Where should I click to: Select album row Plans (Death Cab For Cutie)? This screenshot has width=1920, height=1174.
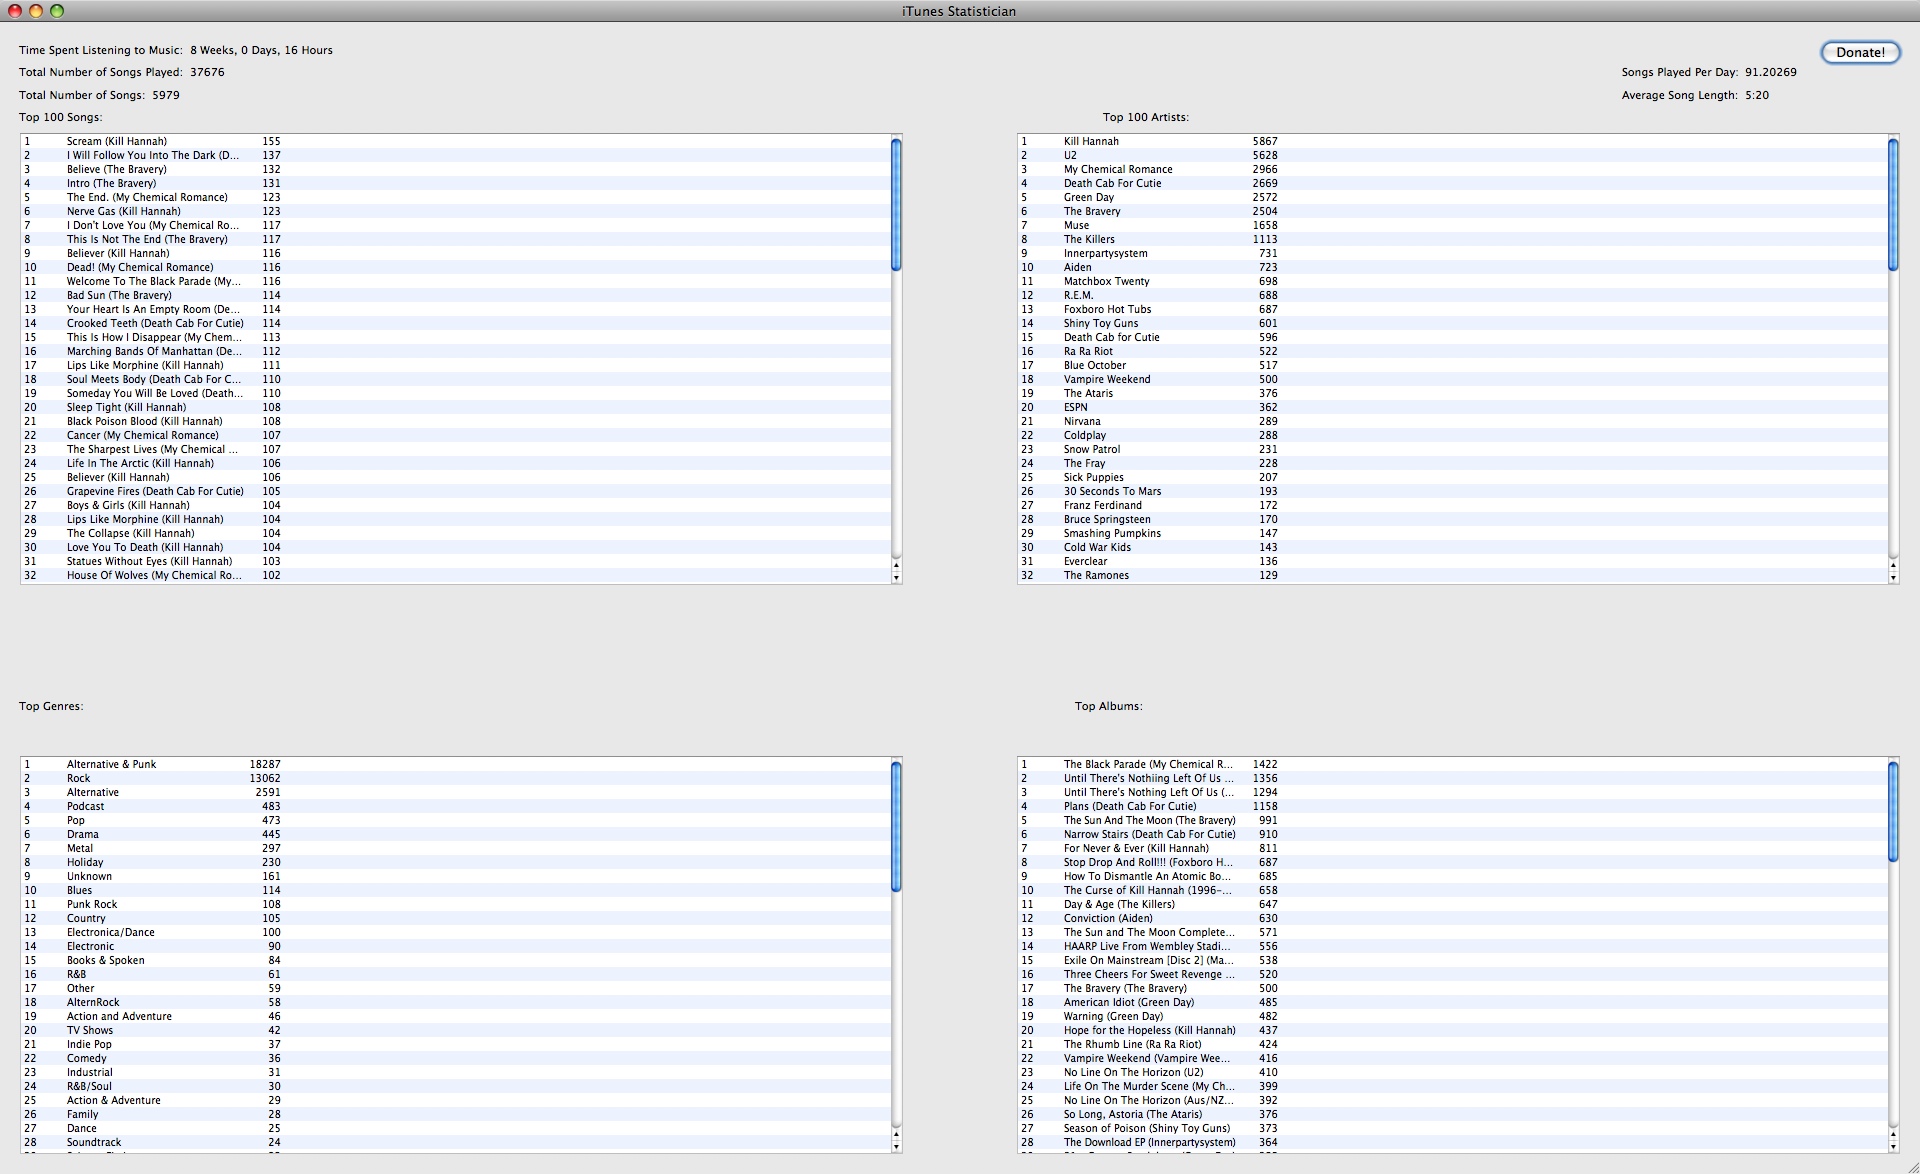pos(1452,806)
